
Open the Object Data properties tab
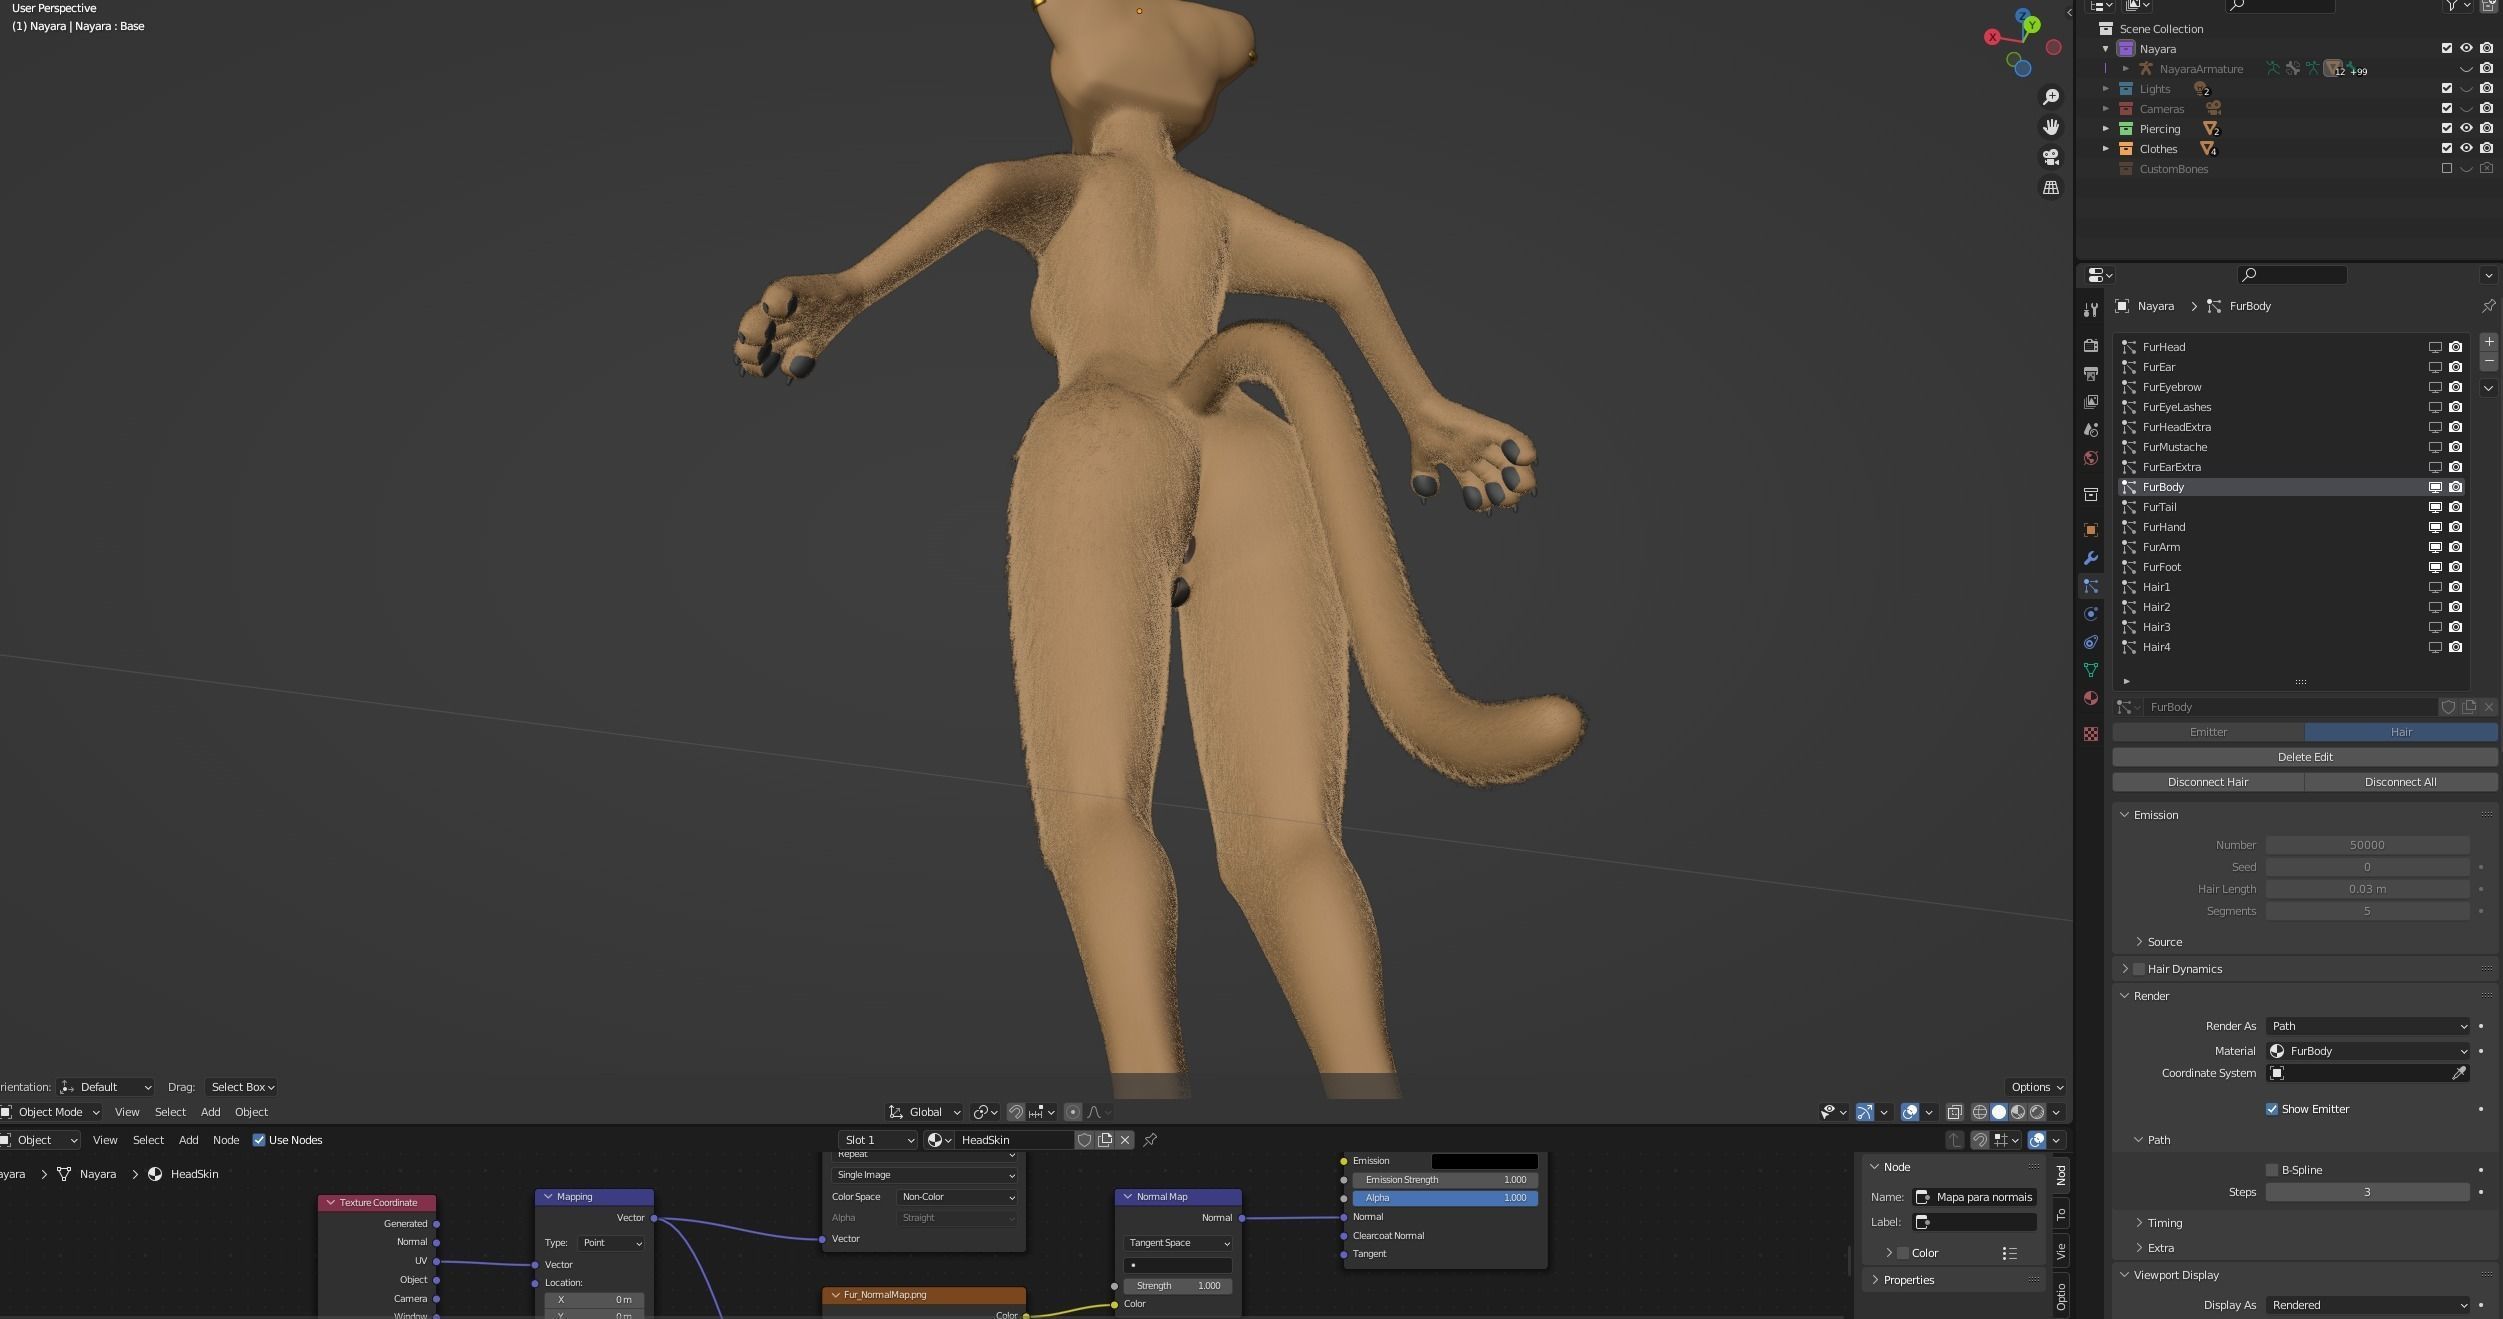2090,670
